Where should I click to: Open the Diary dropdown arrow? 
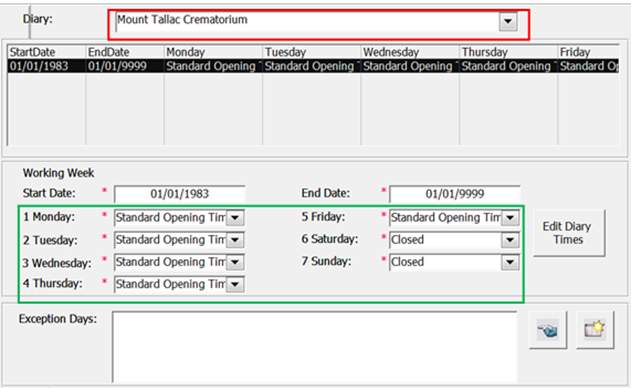[x=508, y=21]
